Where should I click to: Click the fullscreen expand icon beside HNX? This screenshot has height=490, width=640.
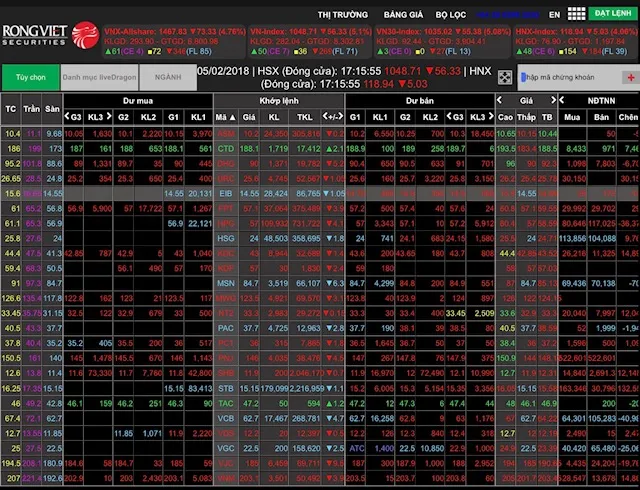(x=506, y=76)
